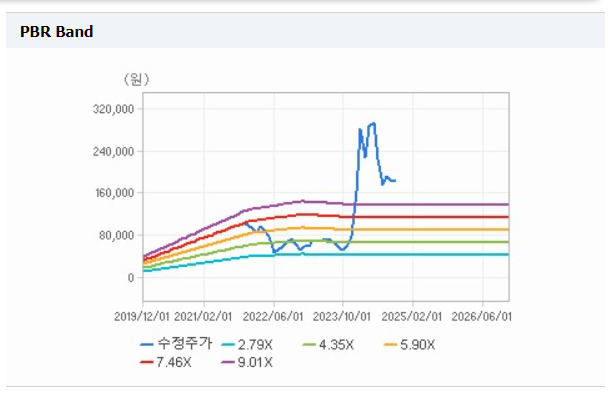Click the 2026/06/01 date label
Image resolution: width=615 pixels, height=398 pixels.
(x=482, y=316)
